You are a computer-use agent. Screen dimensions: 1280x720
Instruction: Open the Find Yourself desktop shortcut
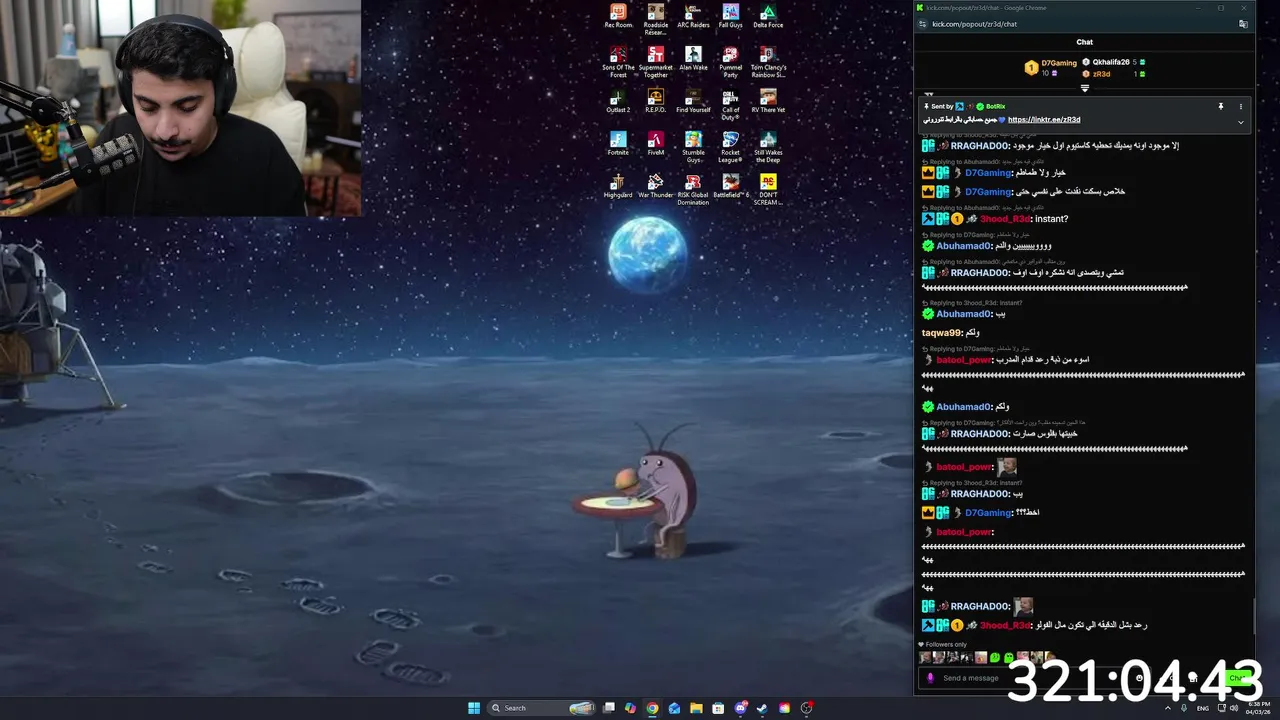point(693,101)
